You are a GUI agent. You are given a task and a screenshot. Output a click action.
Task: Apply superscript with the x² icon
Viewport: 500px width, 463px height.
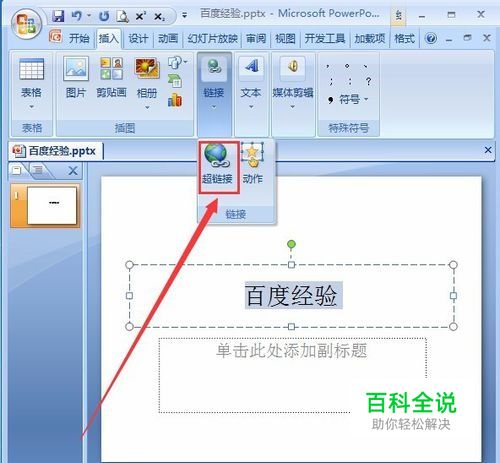coord(141,16)
